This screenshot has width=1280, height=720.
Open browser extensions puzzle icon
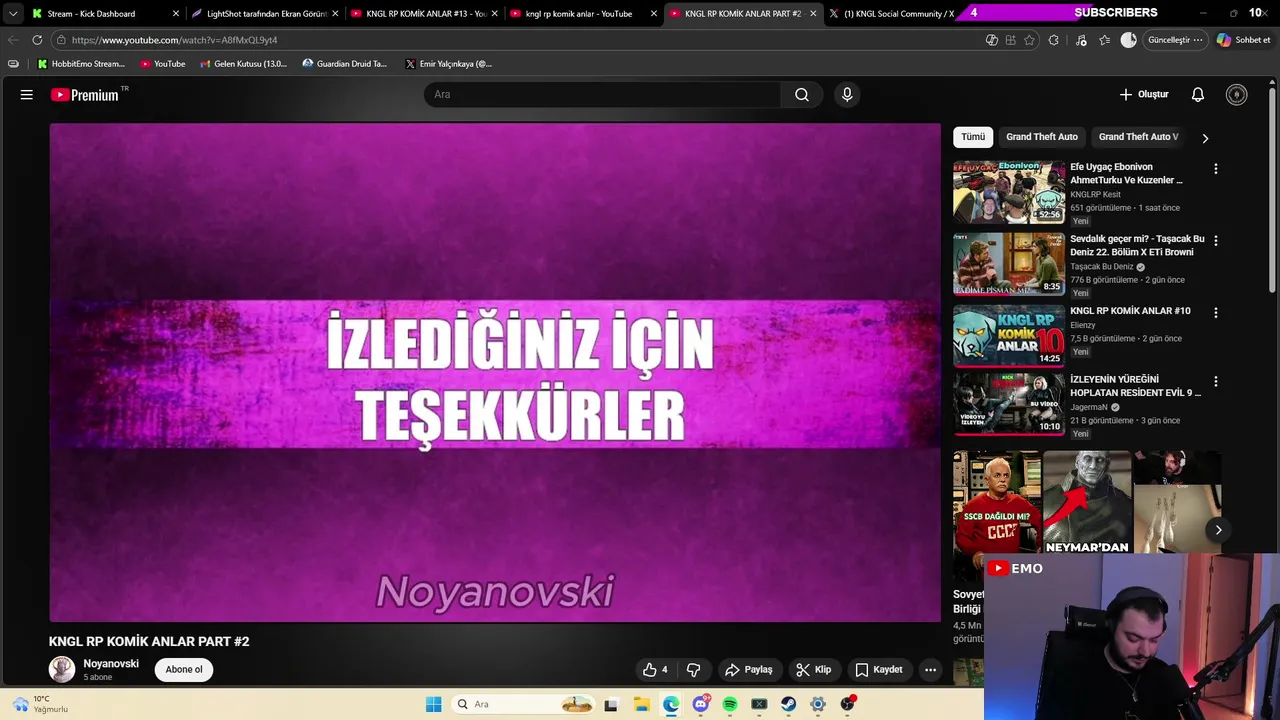coord(1053,40)
